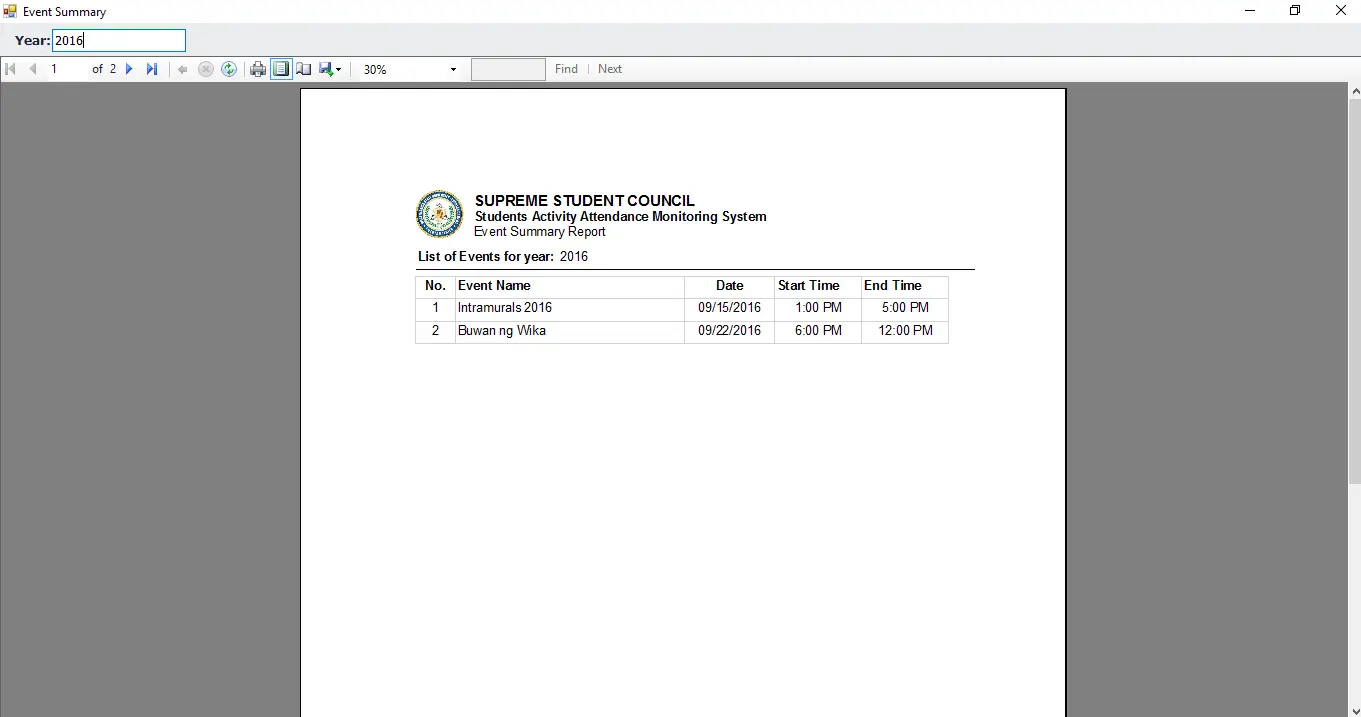Image resolution: width=1361 pixels, height=717 pixels.
Task: Open page setup
Action: click(x=304, y=69)
